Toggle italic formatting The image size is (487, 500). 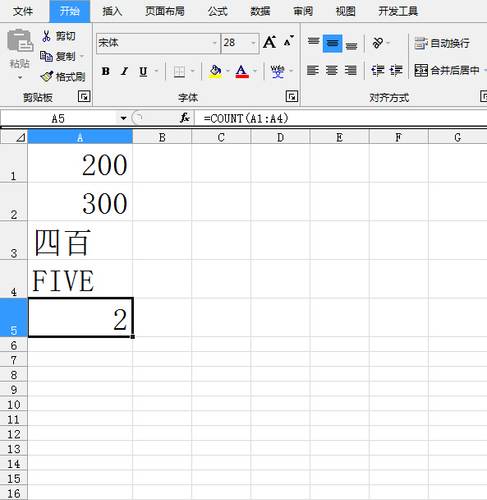[125, 71]
